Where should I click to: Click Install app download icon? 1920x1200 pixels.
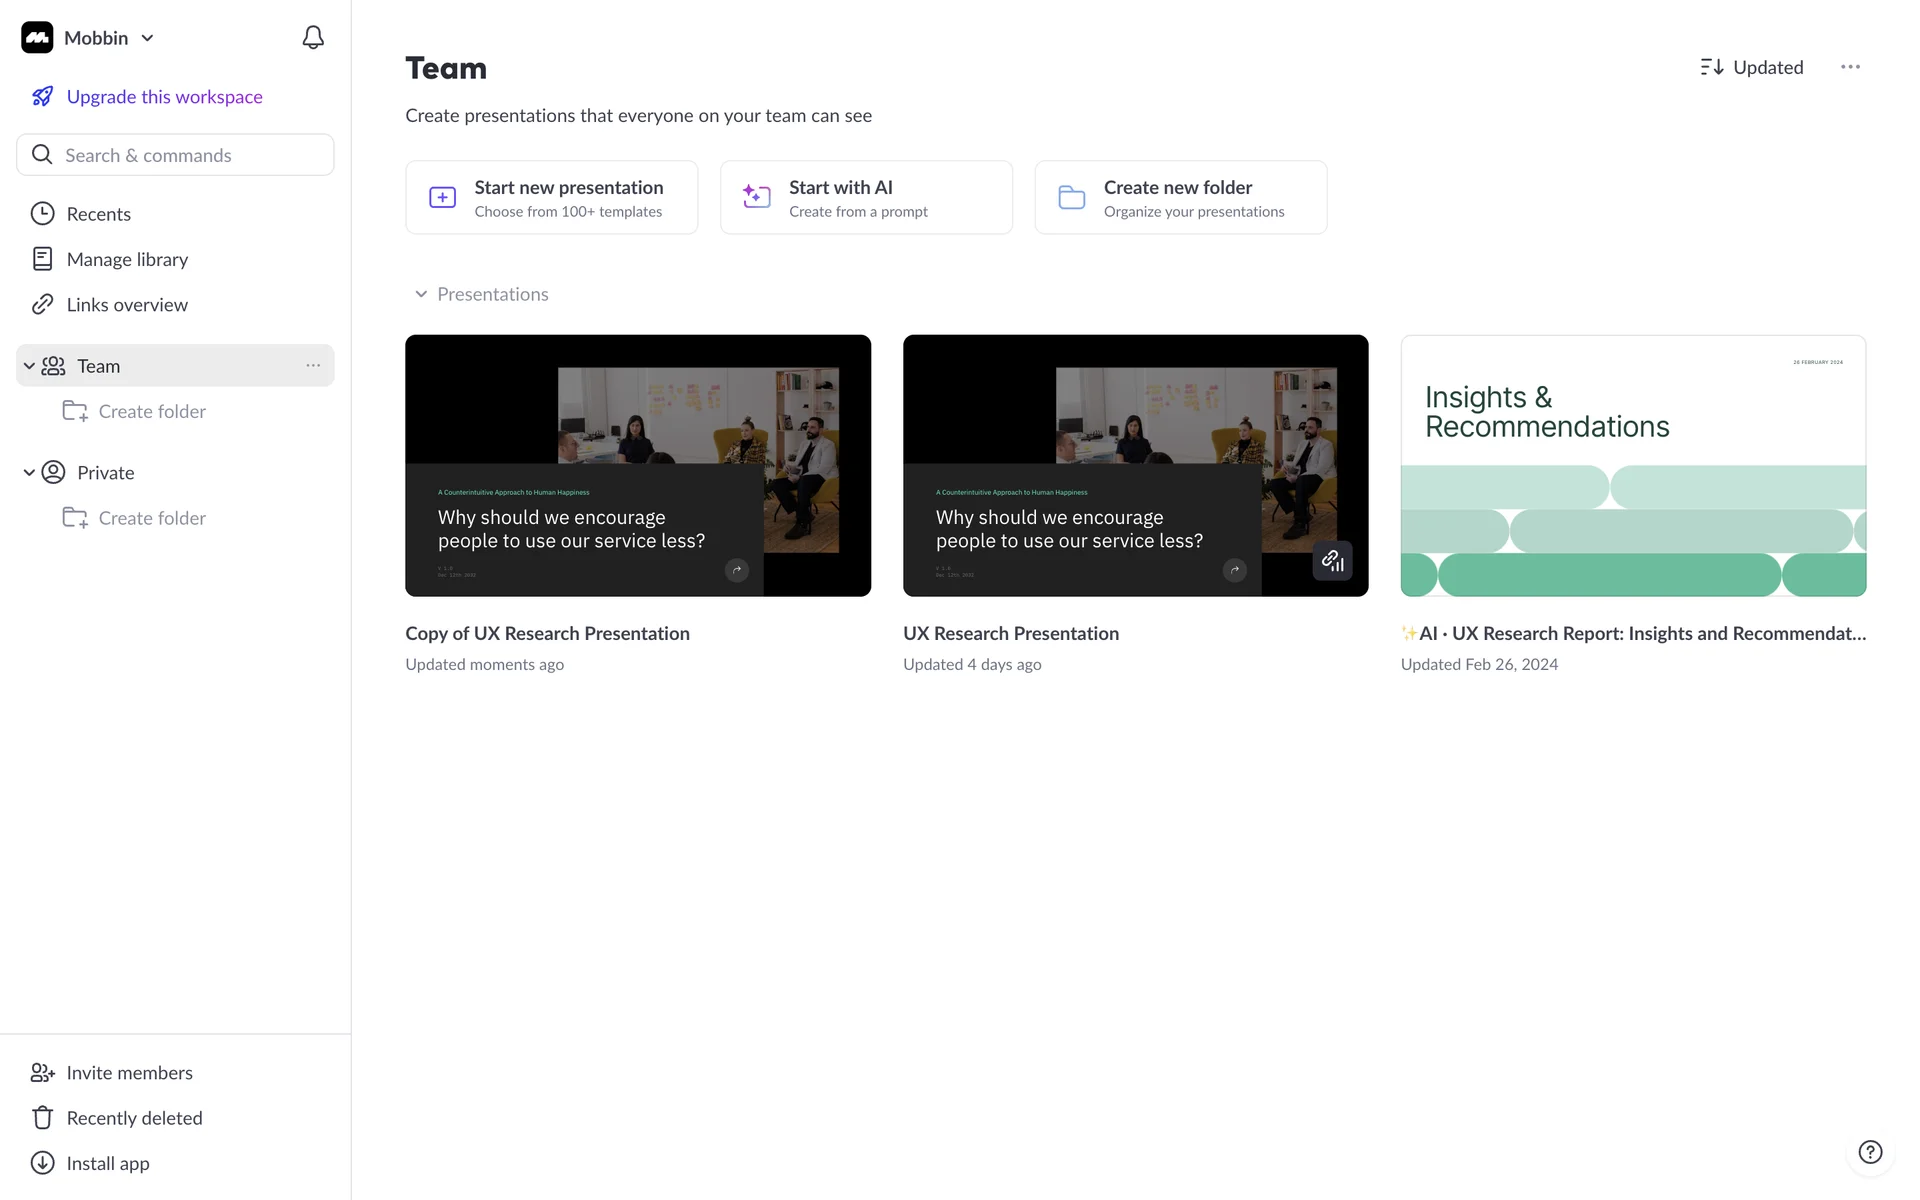[42, 1163]
